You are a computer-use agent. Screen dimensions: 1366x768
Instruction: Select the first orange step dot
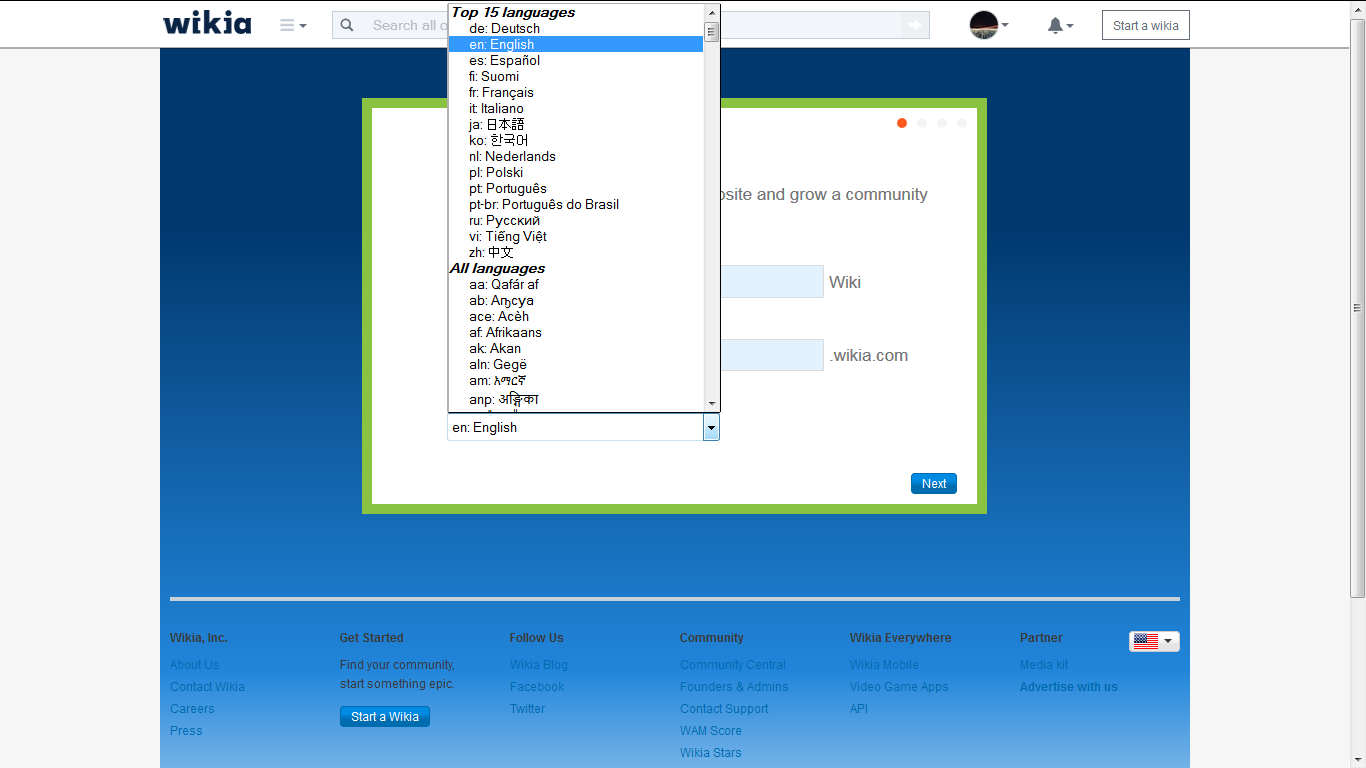[x=902, y=123]
